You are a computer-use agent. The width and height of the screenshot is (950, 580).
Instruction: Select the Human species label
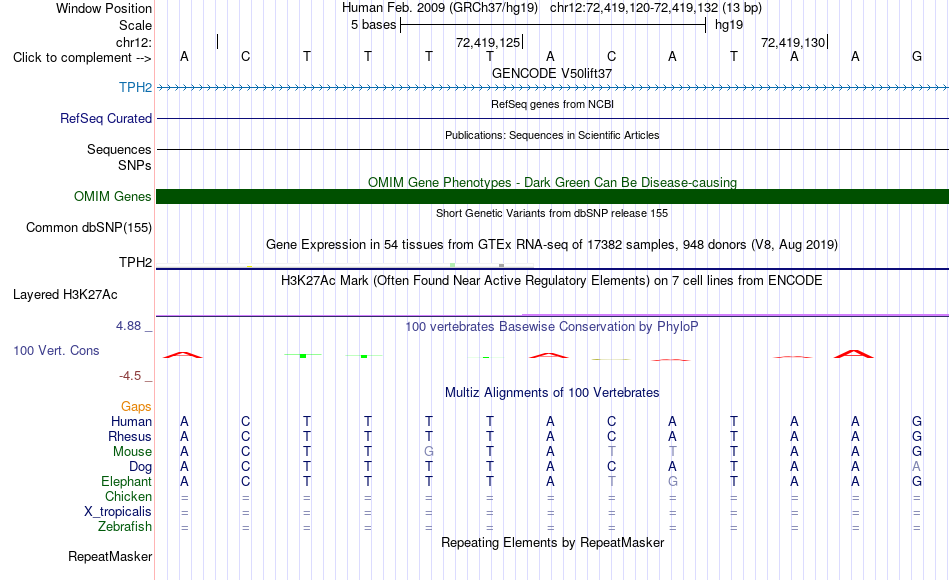coord(131,421)
